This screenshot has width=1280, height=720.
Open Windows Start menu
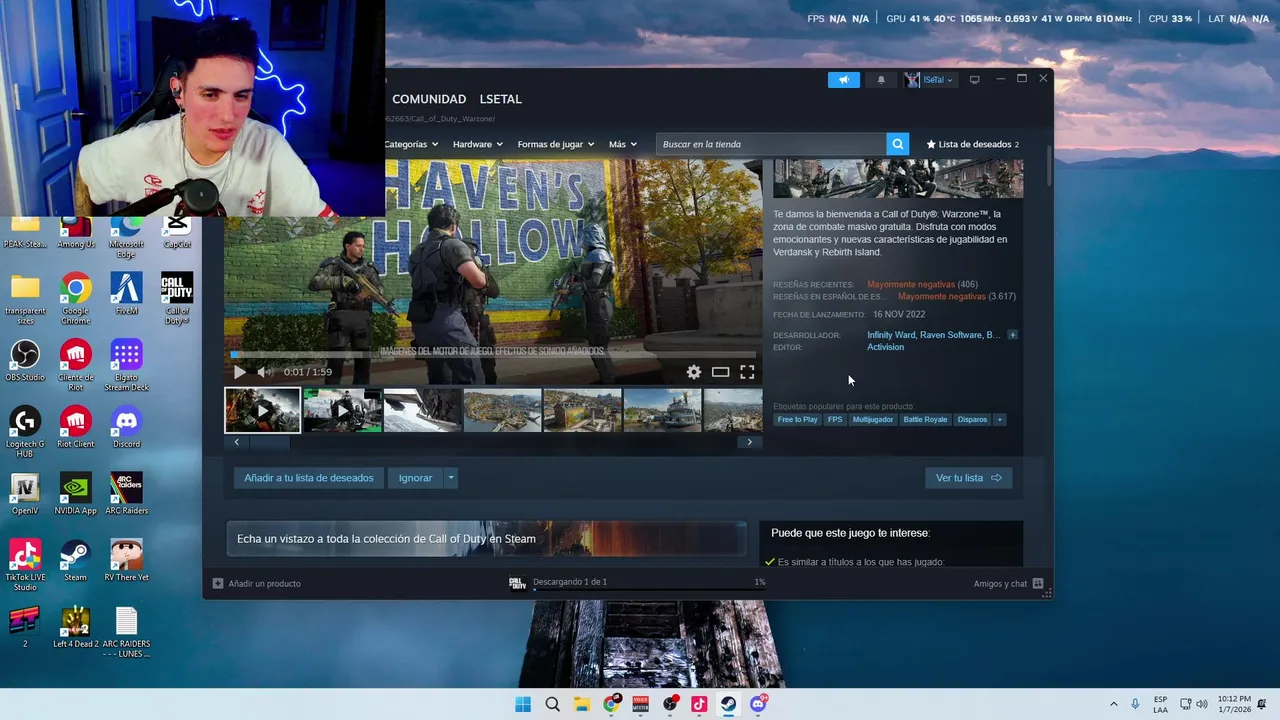pyautogui.click(x=523, y=704)
